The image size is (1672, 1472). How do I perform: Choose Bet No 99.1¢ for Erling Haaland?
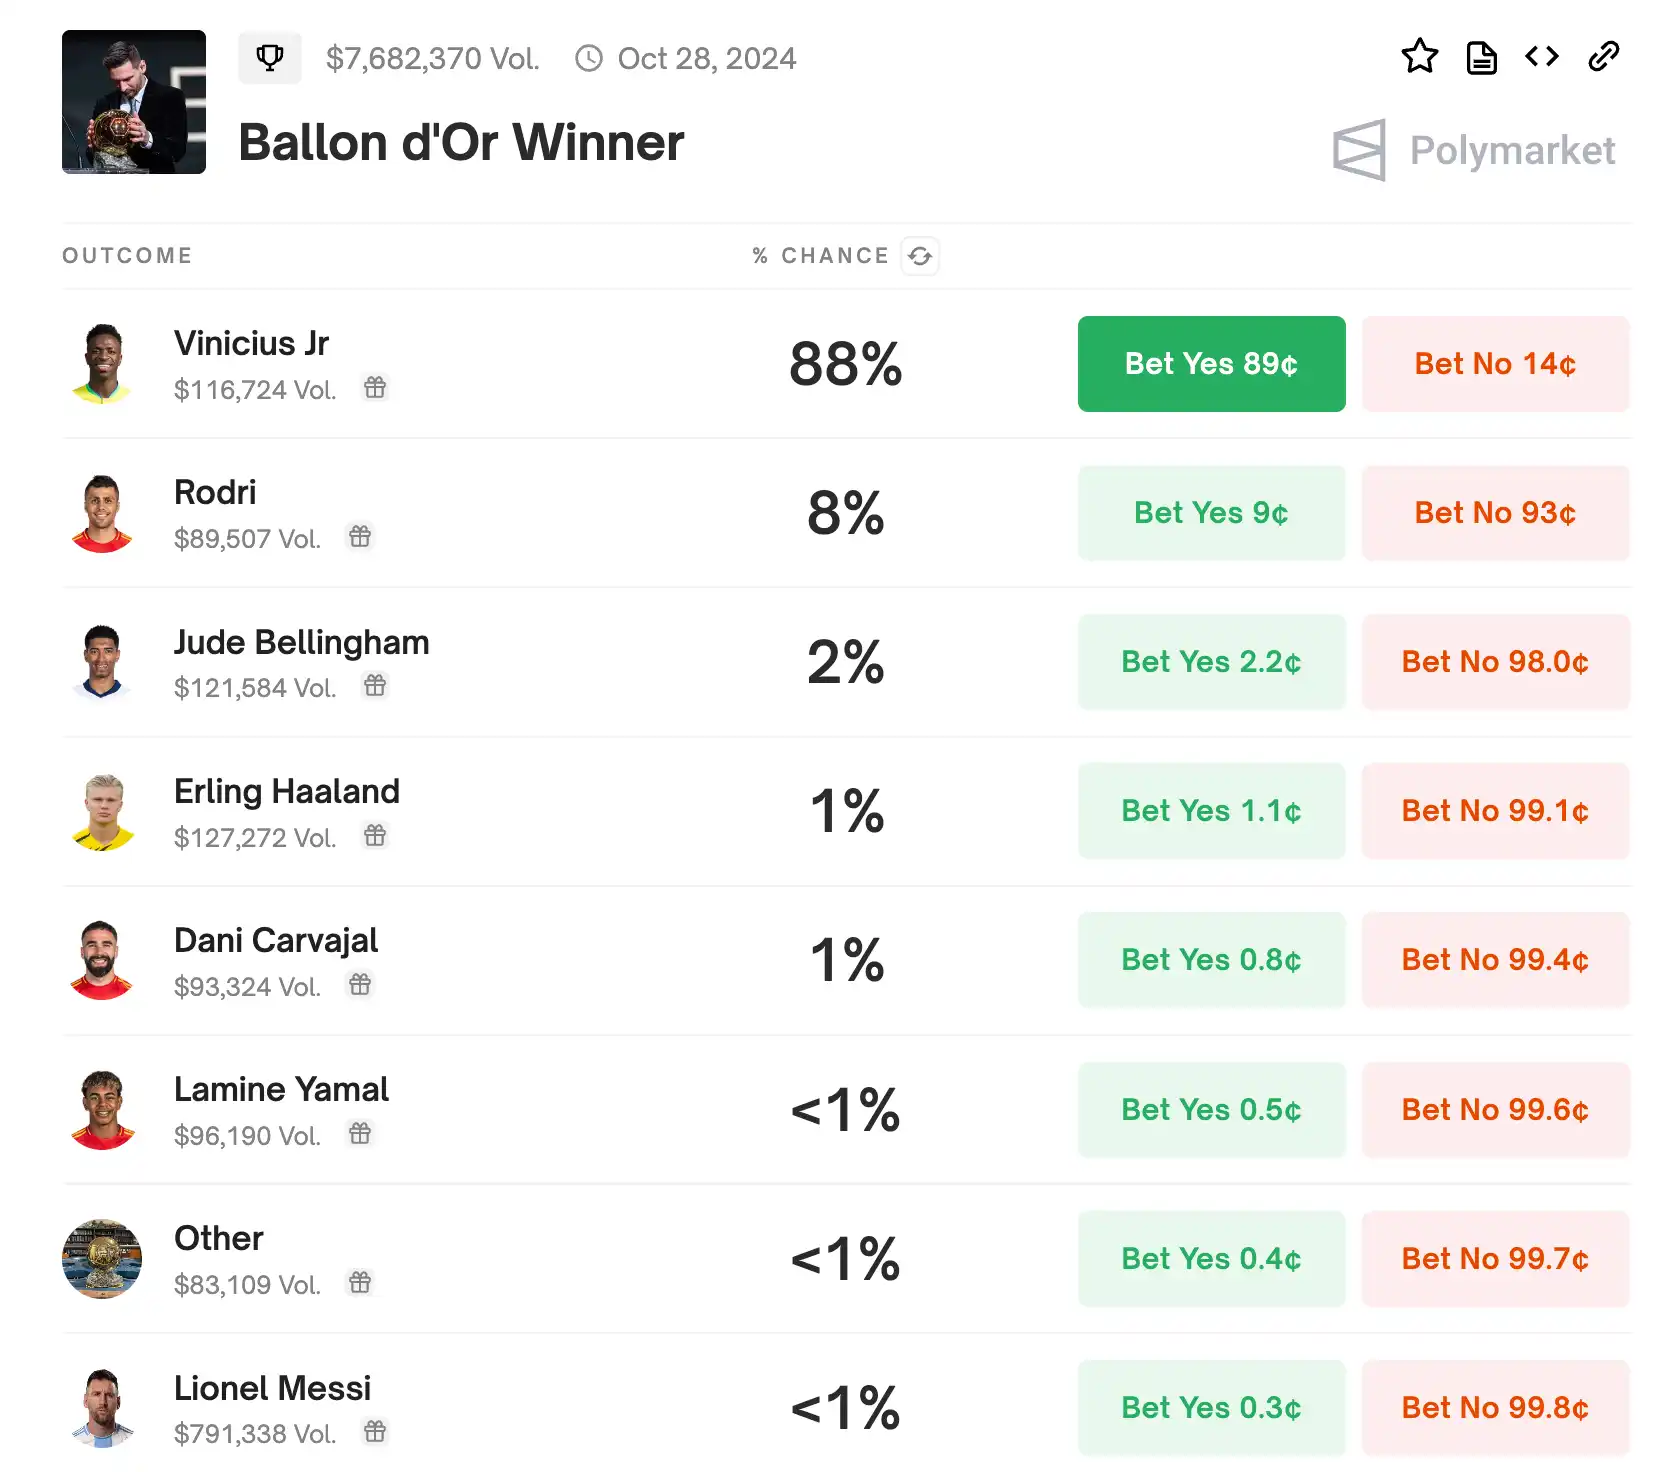click(1495, 811)
